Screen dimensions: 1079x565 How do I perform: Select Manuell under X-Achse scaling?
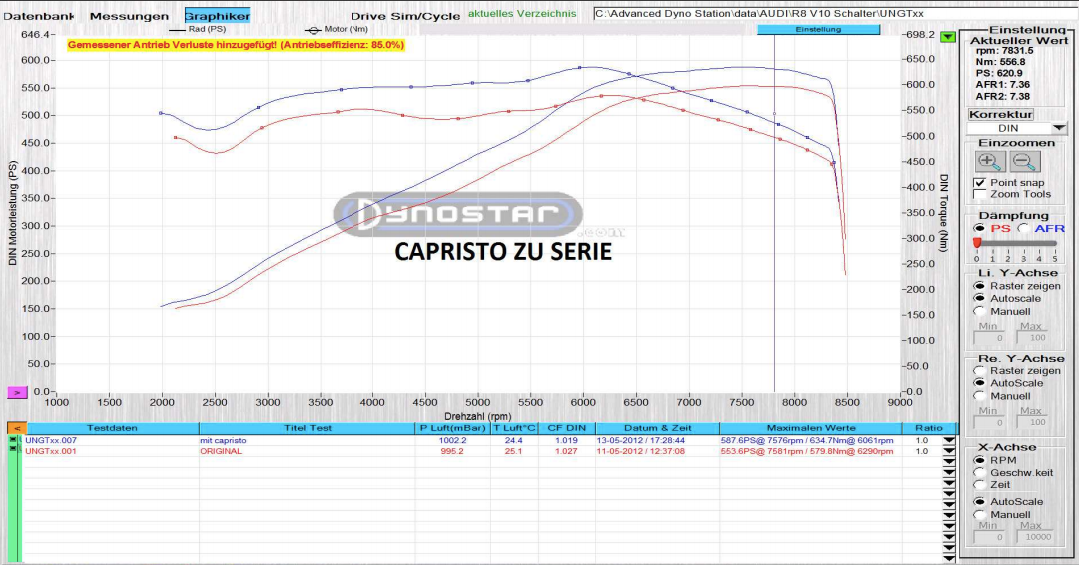point(979,515)
